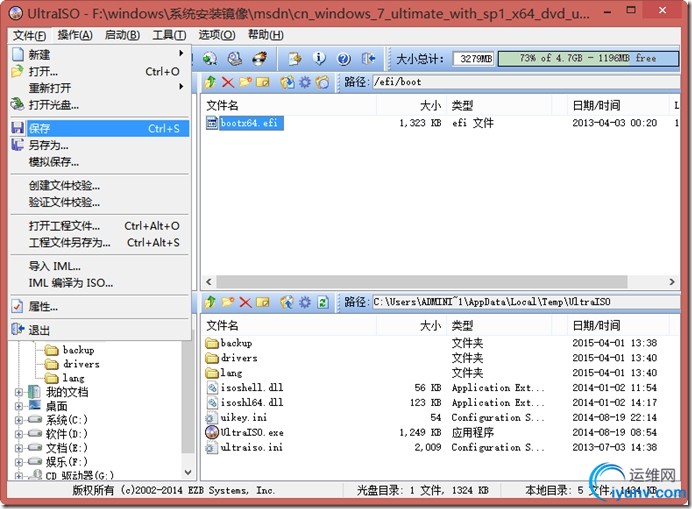692x509 pixels.
Task: Open the 帮助(H) menu
Action: click(266, 35)
